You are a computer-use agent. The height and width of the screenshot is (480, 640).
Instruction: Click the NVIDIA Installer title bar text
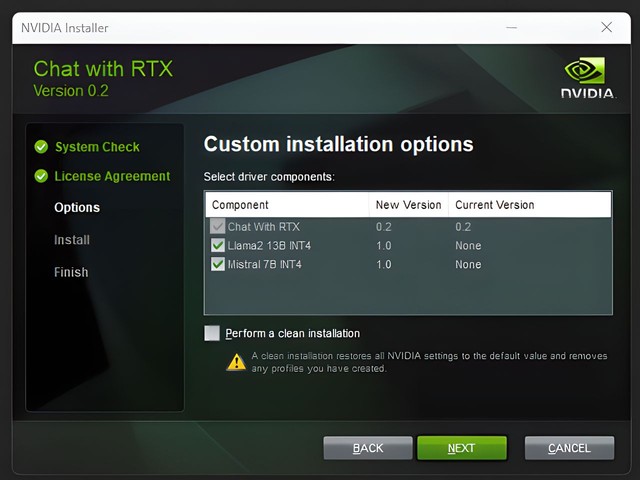pos(64,28)
